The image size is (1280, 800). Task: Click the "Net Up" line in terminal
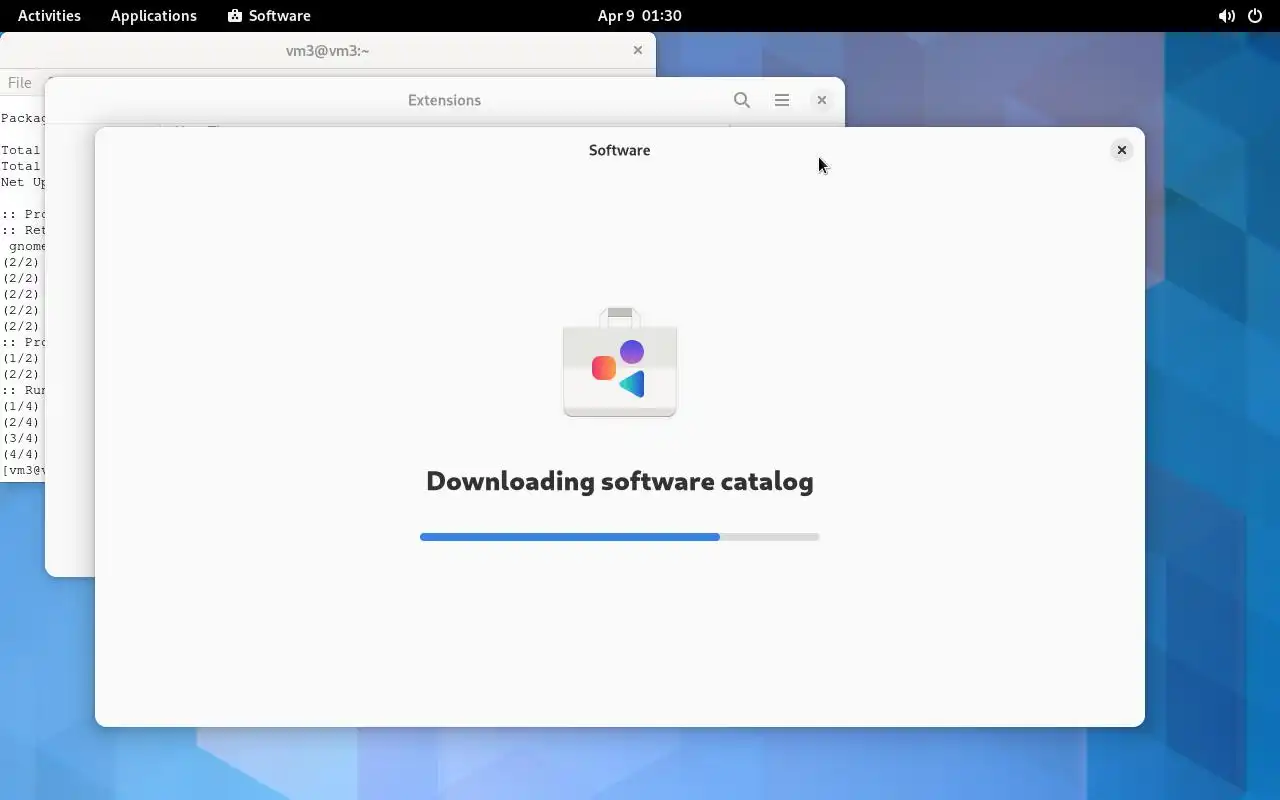[x=23, y=182]
